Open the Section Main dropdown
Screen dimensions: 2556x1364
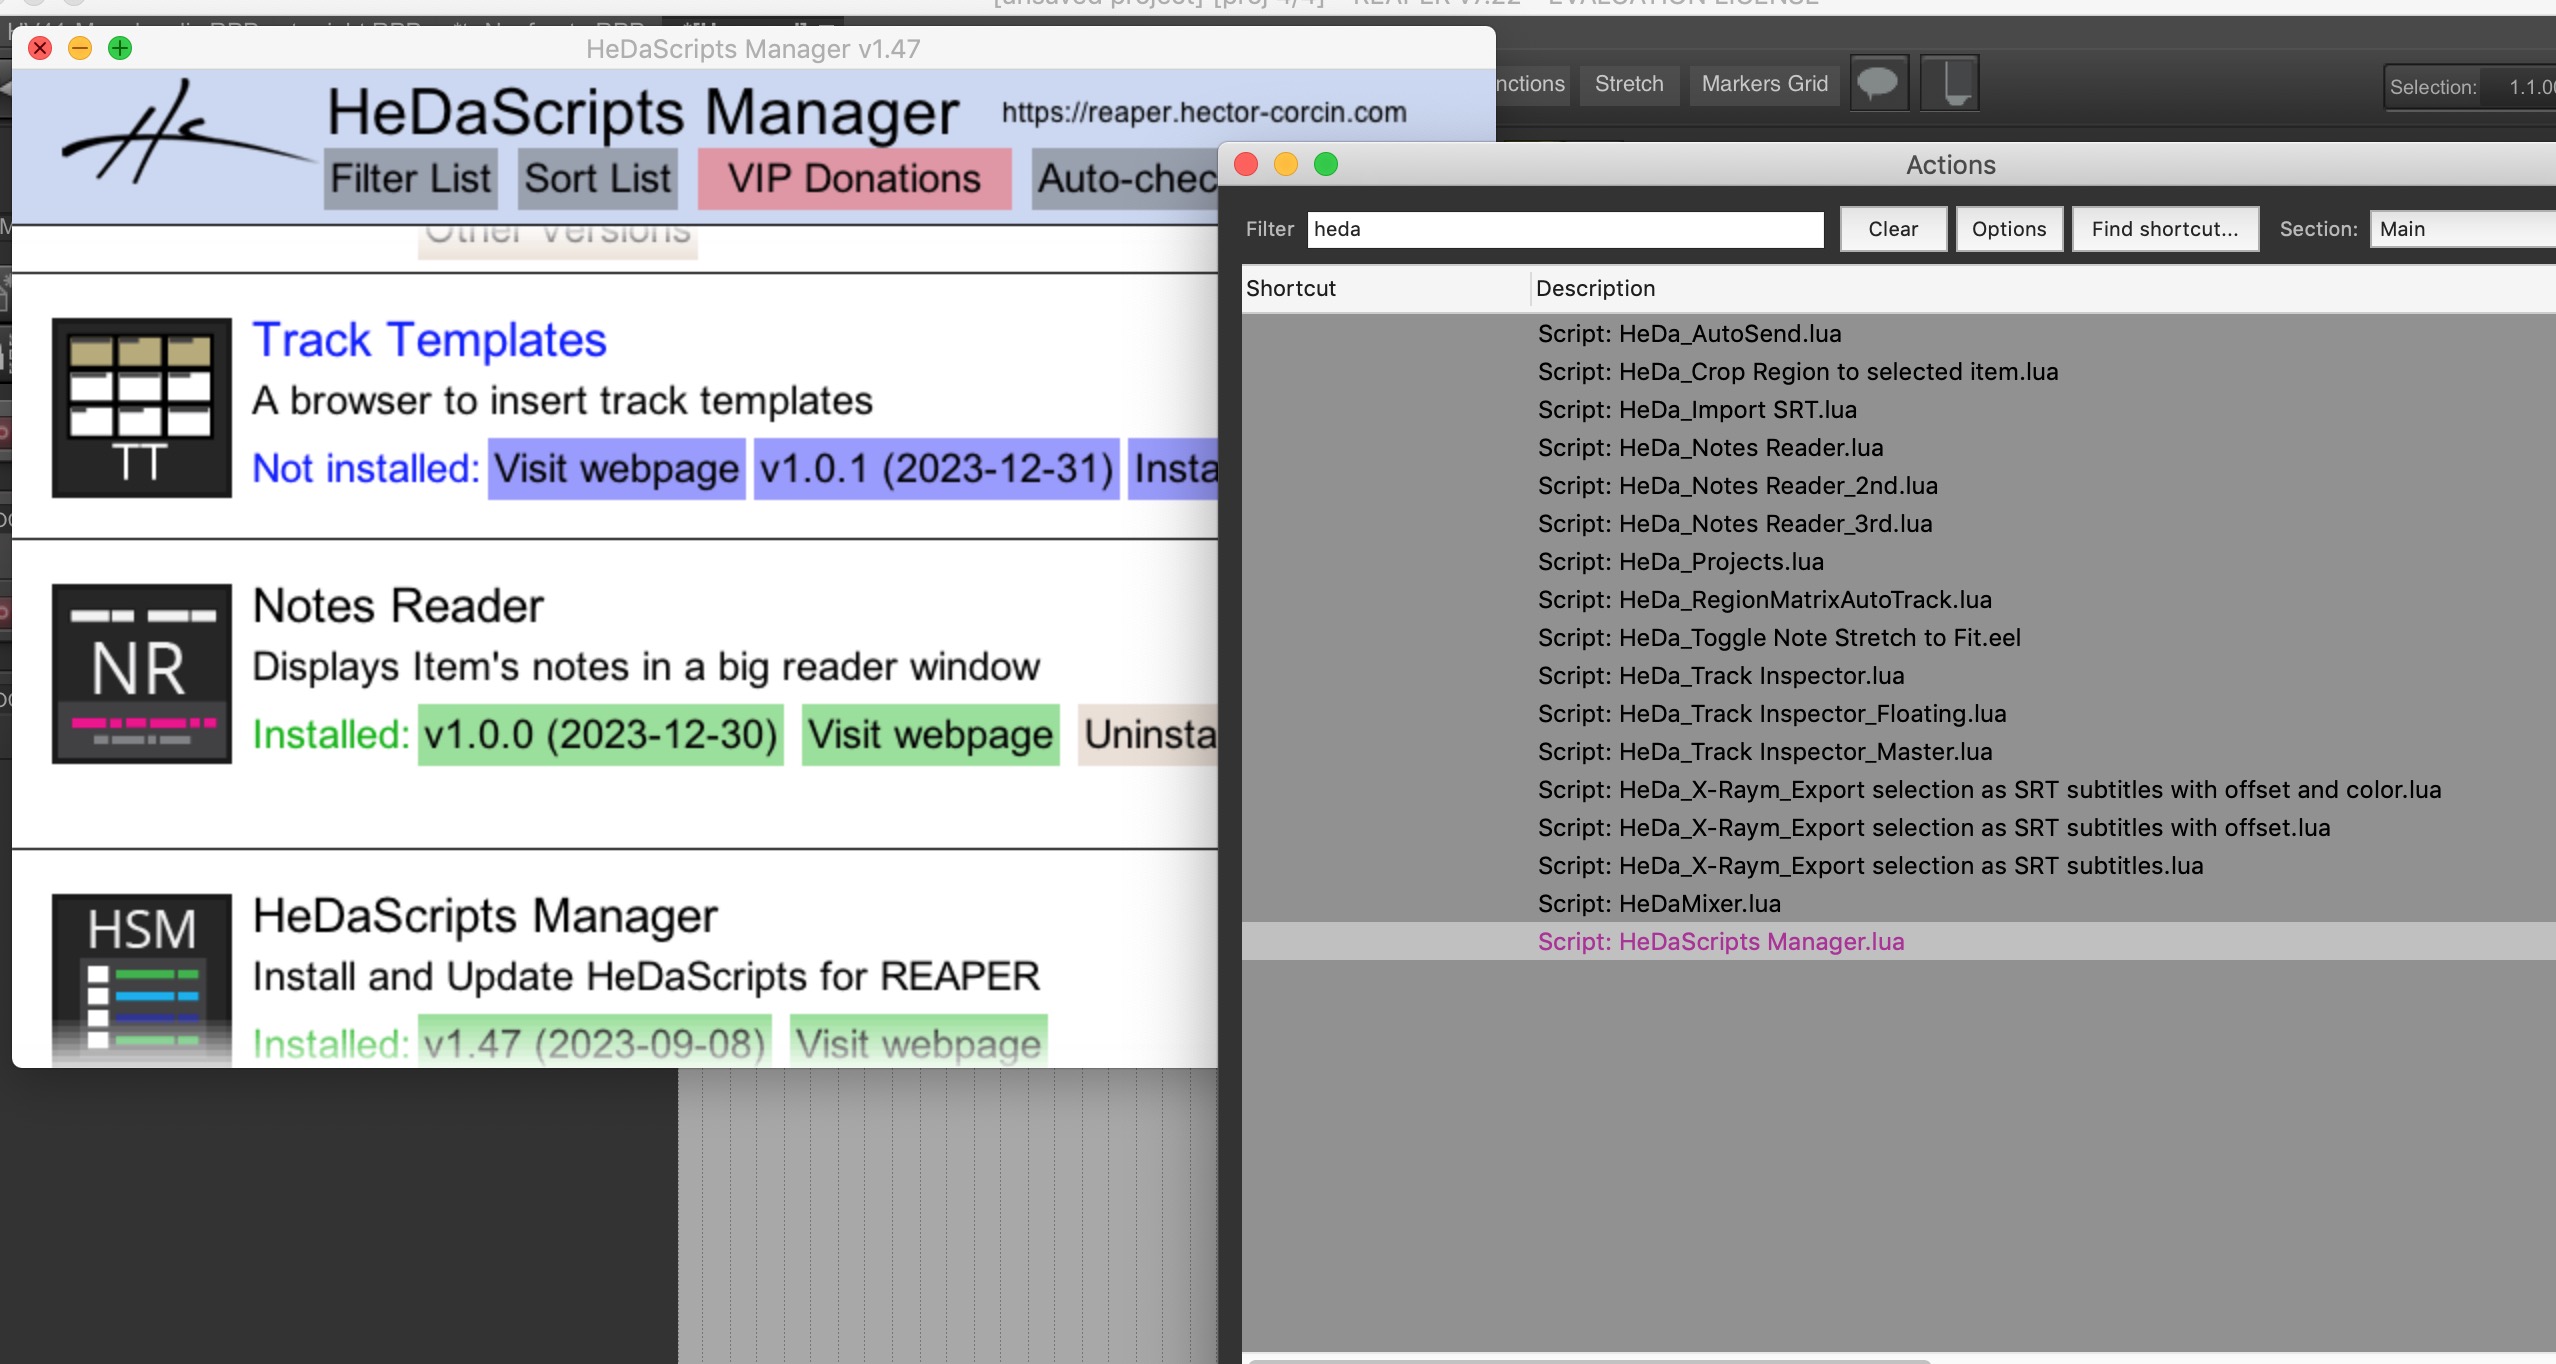[x=2460, y=229]
